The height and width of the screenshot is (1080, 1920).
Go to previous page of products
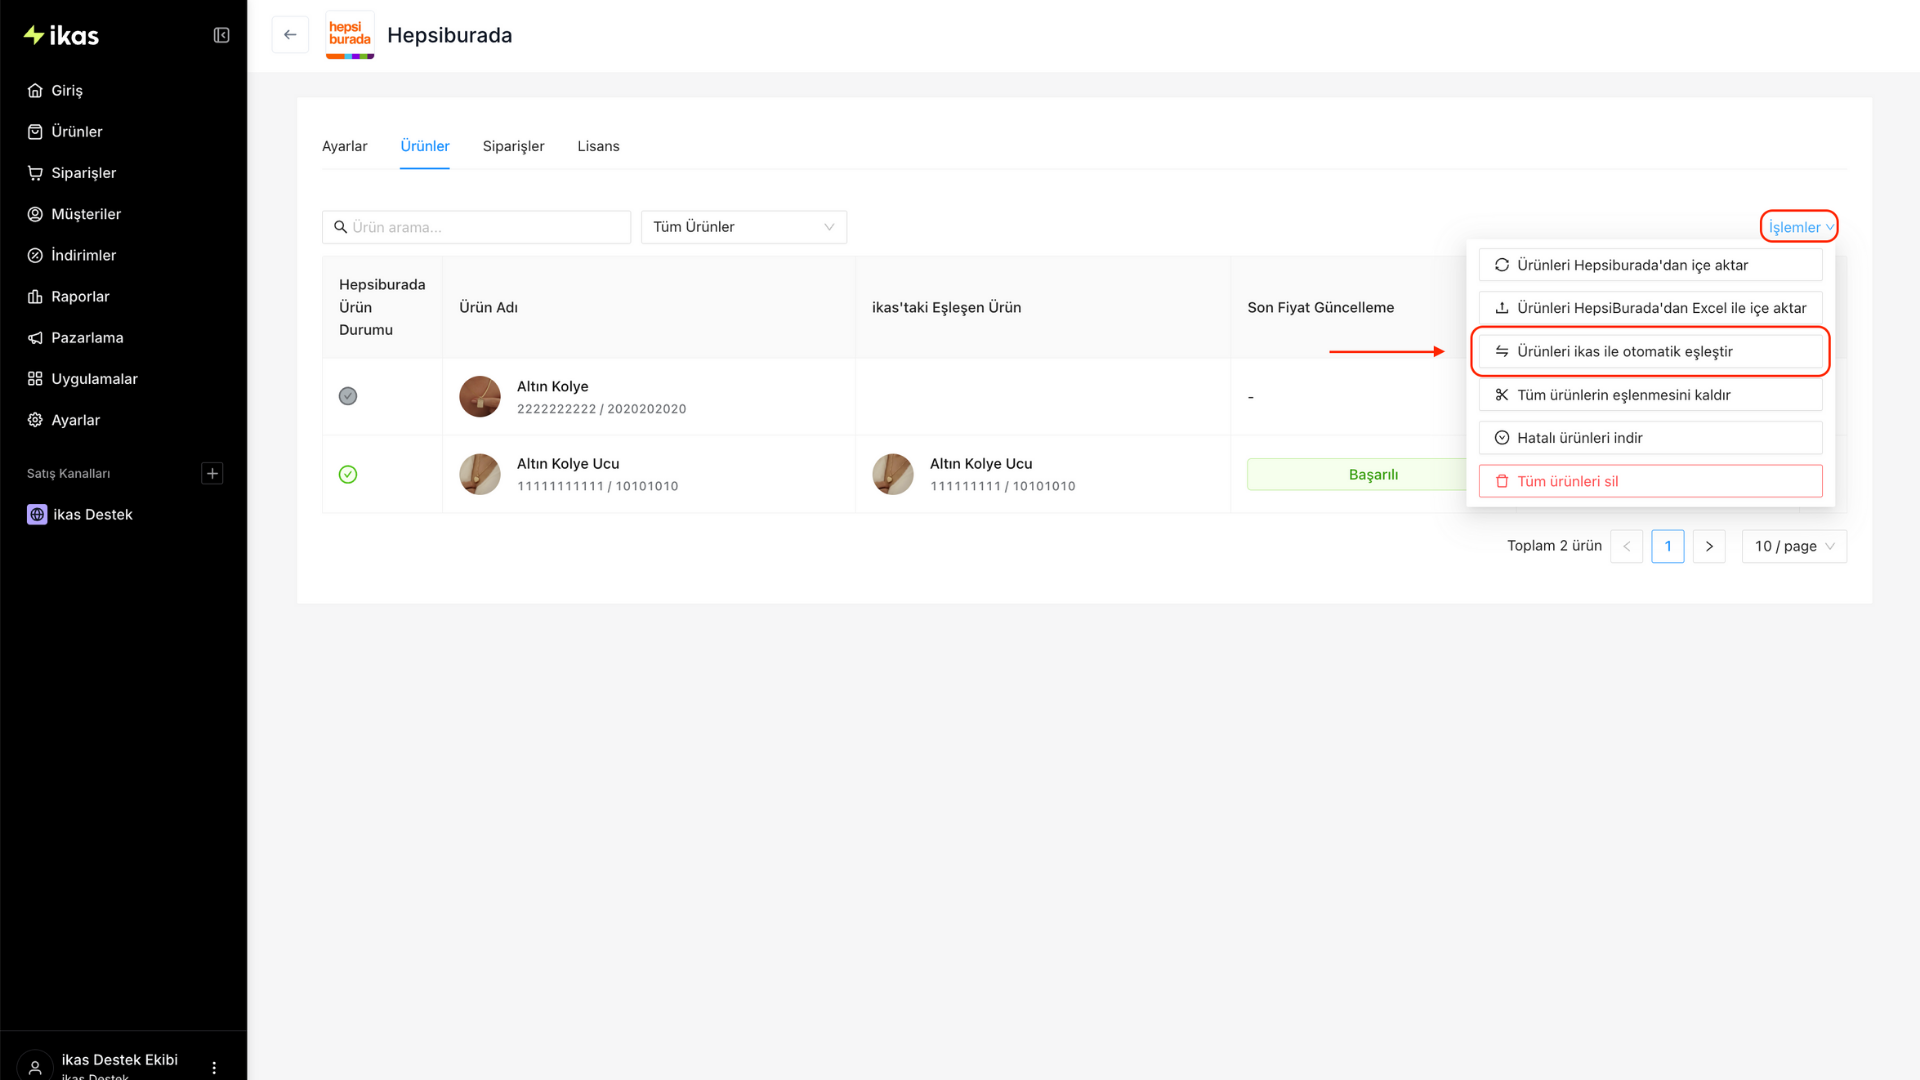click(1627, 546)
